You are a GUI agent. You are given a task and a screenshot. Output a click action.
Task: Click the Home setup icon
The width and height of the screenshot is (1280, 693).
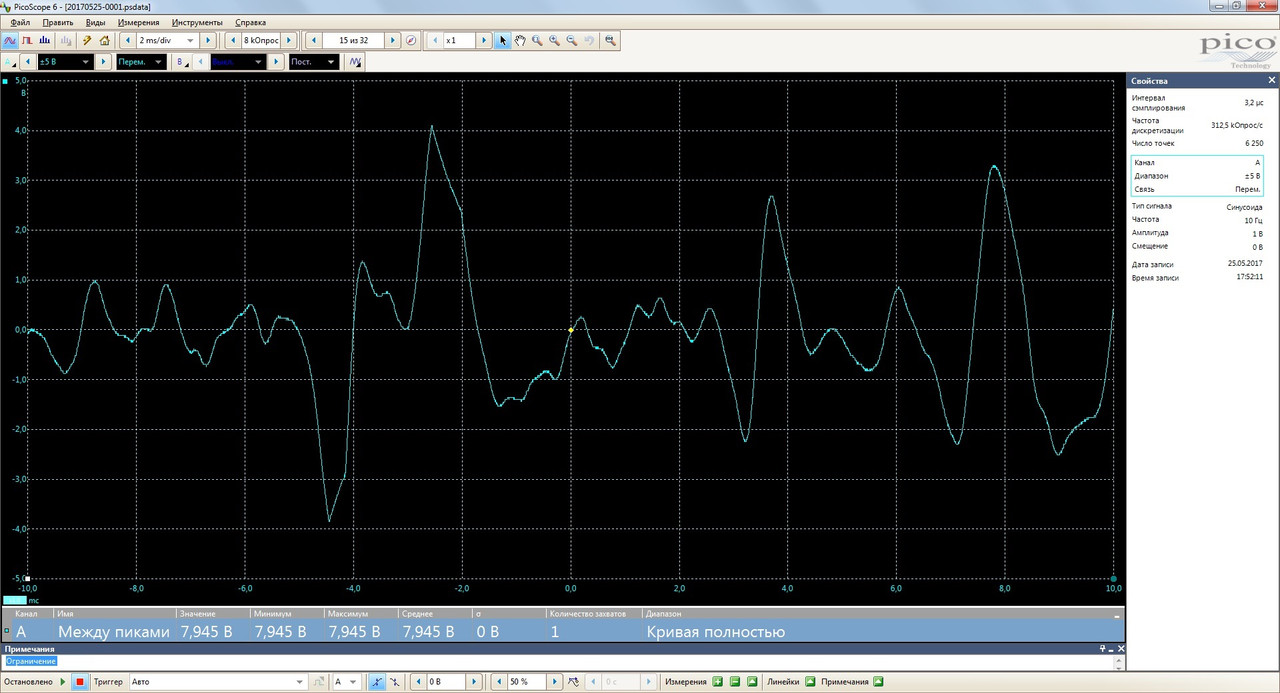point(104,40)
